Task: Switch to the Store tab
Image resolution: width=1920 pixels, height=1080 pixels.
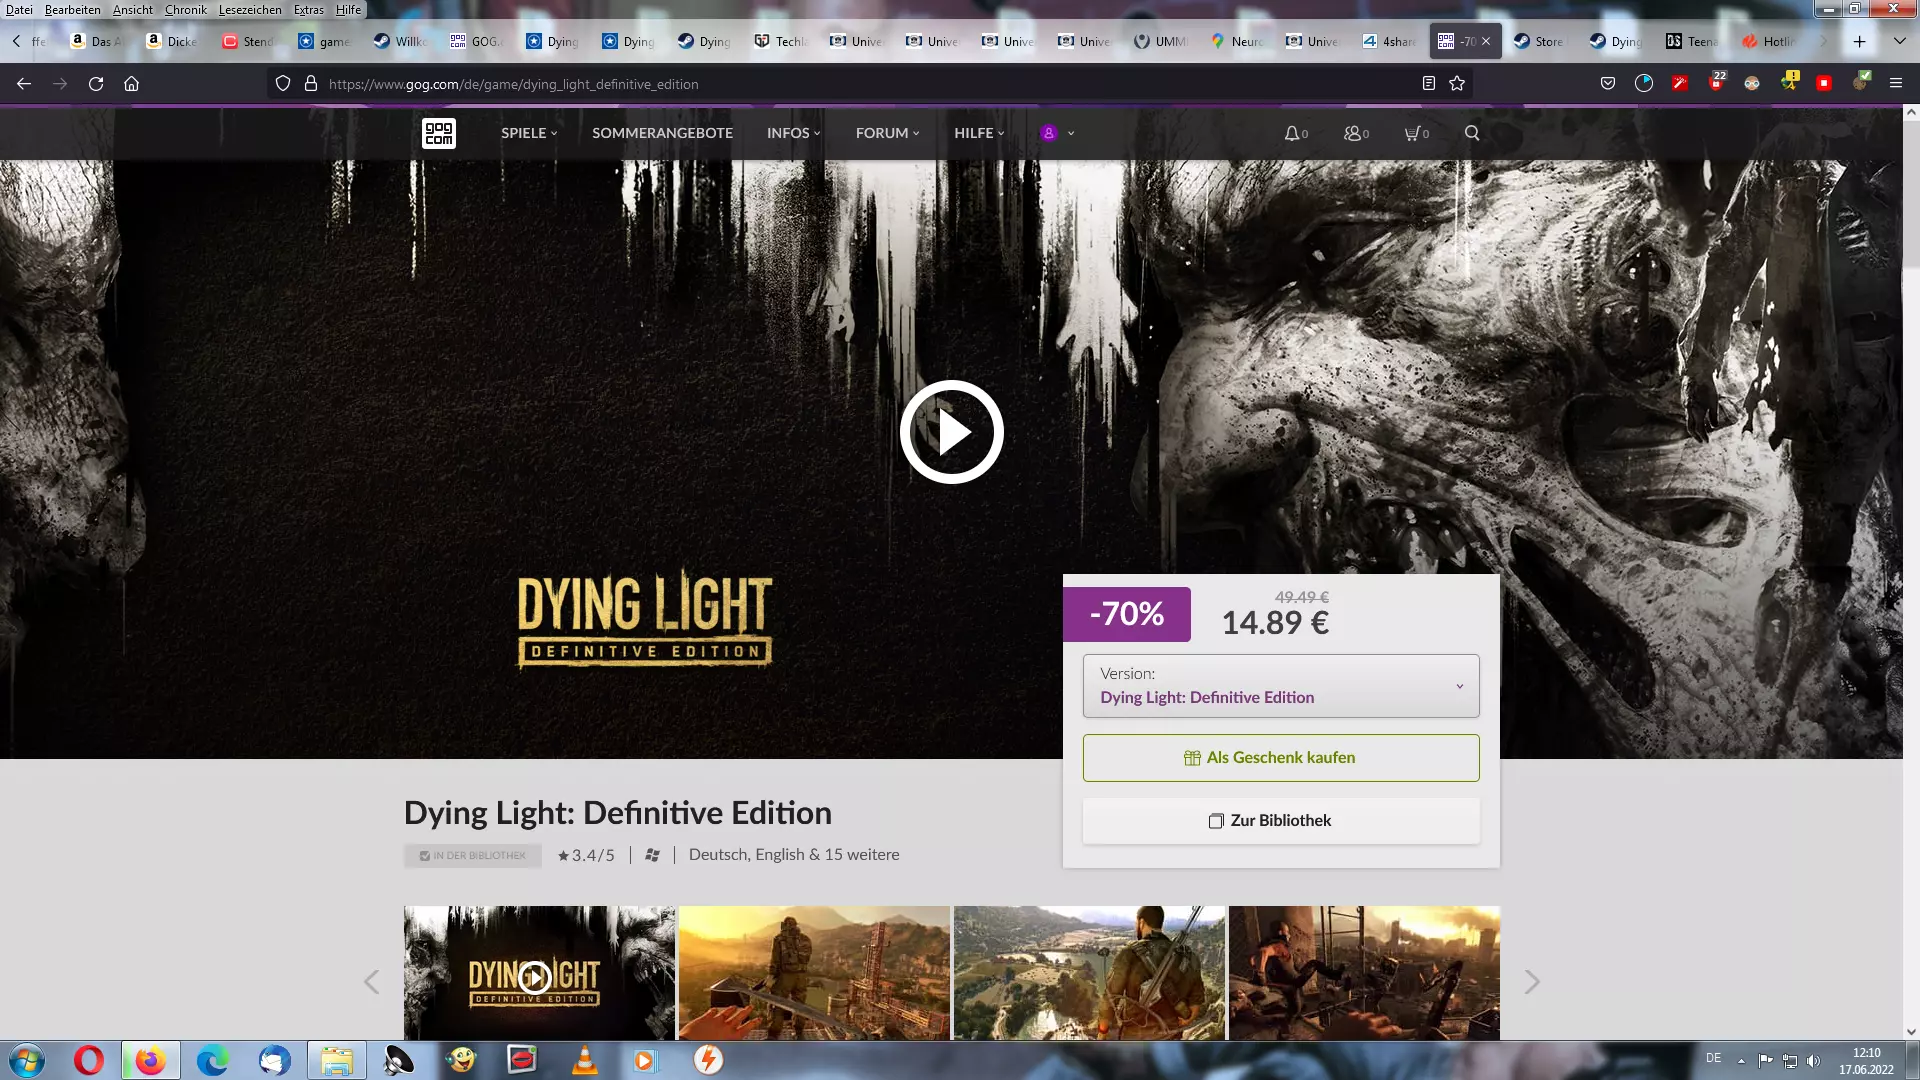Action: pyautogui.click(x=1540, y=41)
